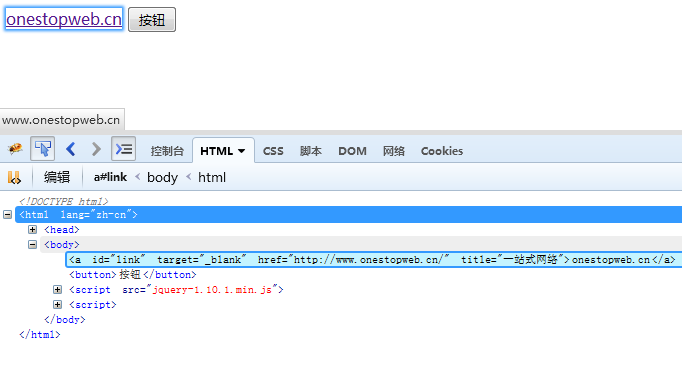Select html in the breadcrumb path
This screenshot has height=387, width=682.
[212, 177]
